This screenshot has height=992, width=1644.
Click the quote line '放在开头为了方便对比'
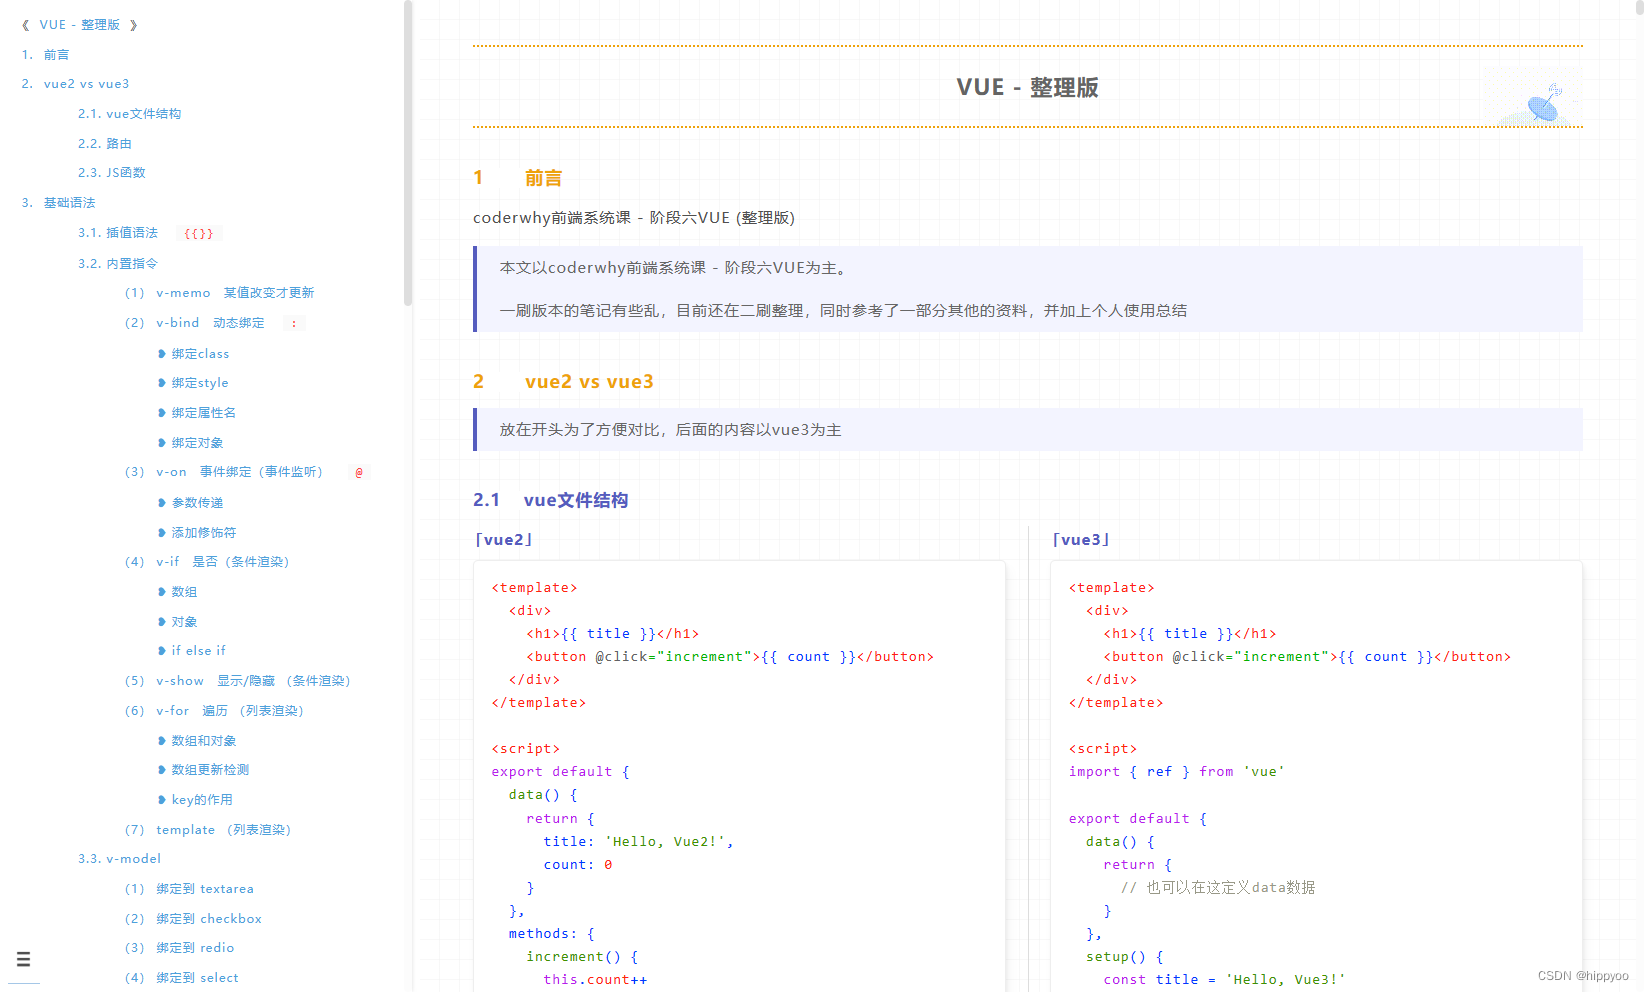[670, 430]
